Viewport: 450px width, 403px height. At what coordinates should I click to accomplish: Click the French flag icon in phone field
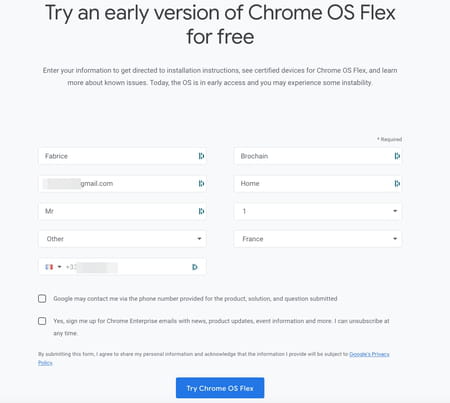coord(49,267)
